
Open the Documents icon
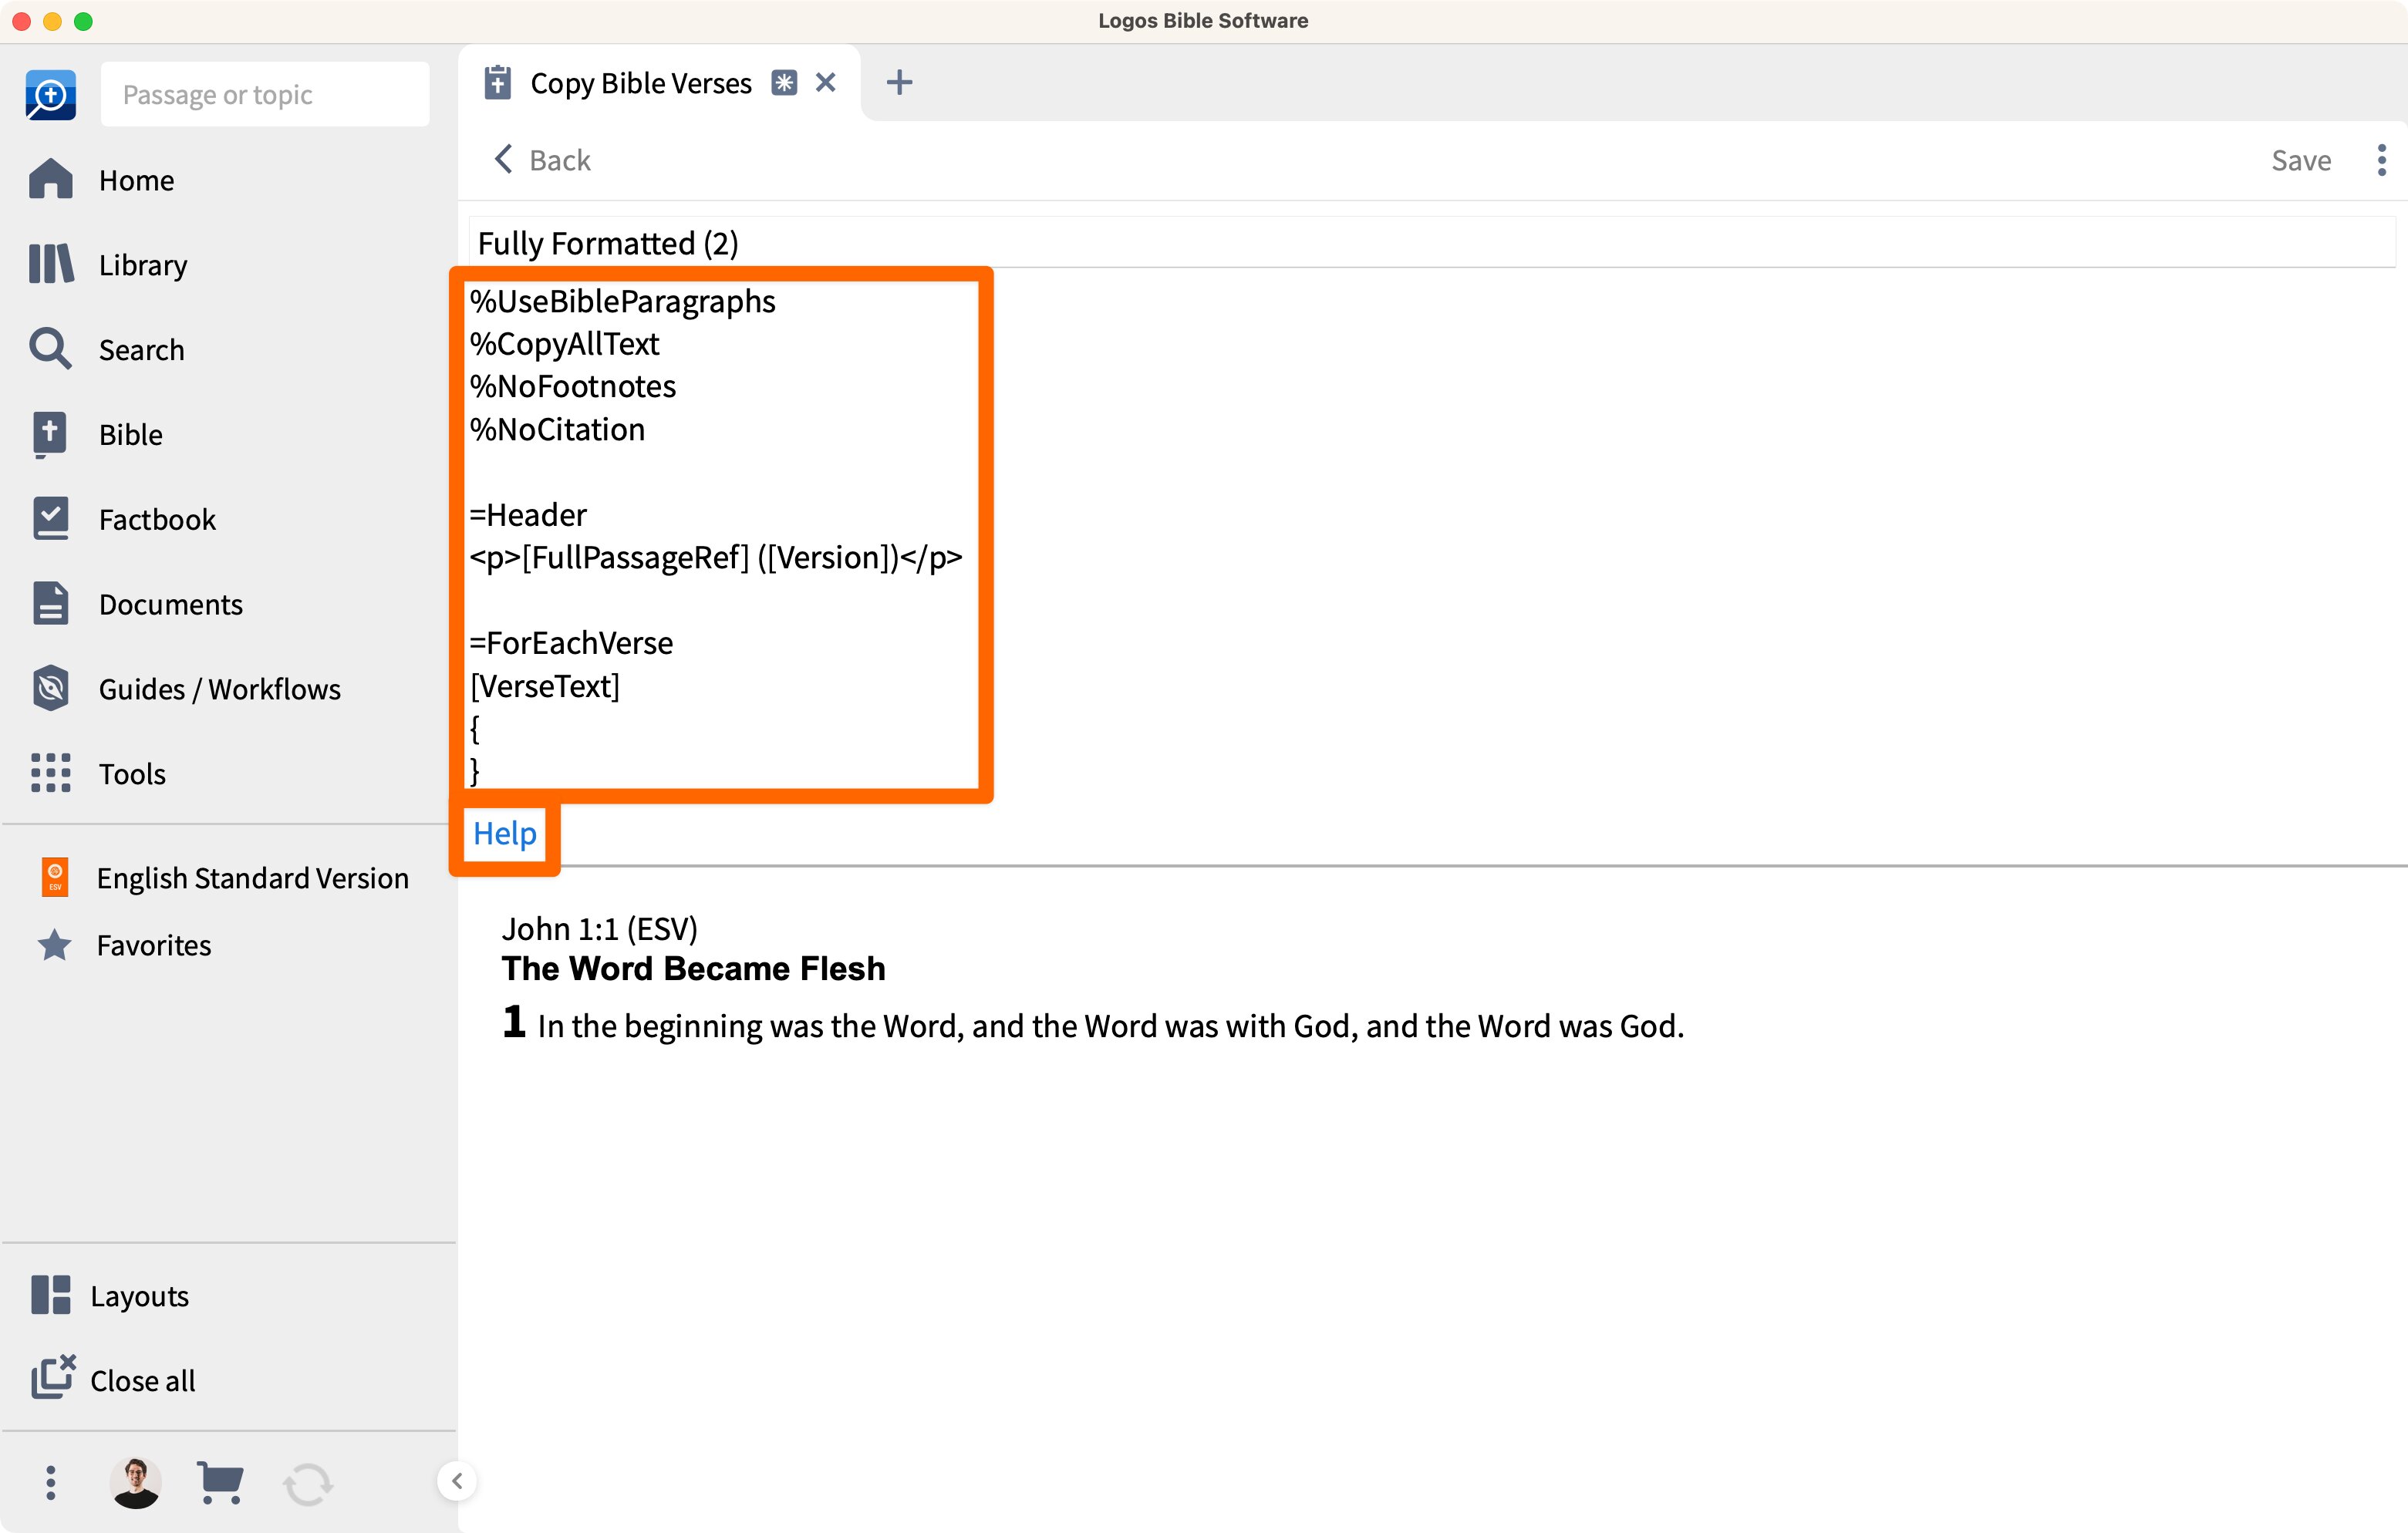(50, 604)
